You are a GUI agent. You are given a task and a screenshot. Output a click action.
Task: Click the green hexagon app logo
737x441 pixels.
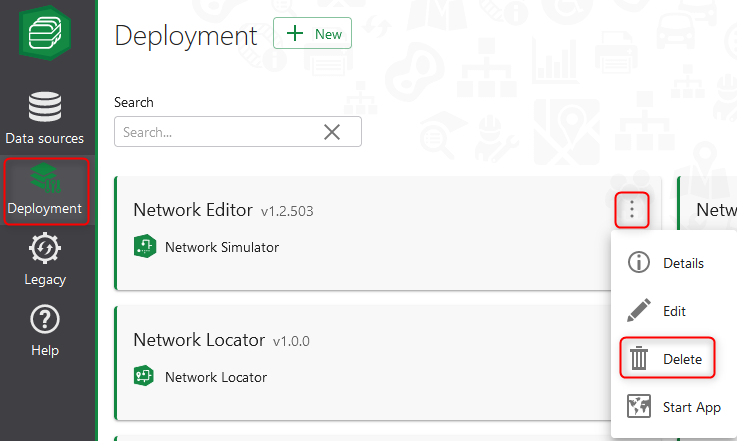click(x=45, y=32)
